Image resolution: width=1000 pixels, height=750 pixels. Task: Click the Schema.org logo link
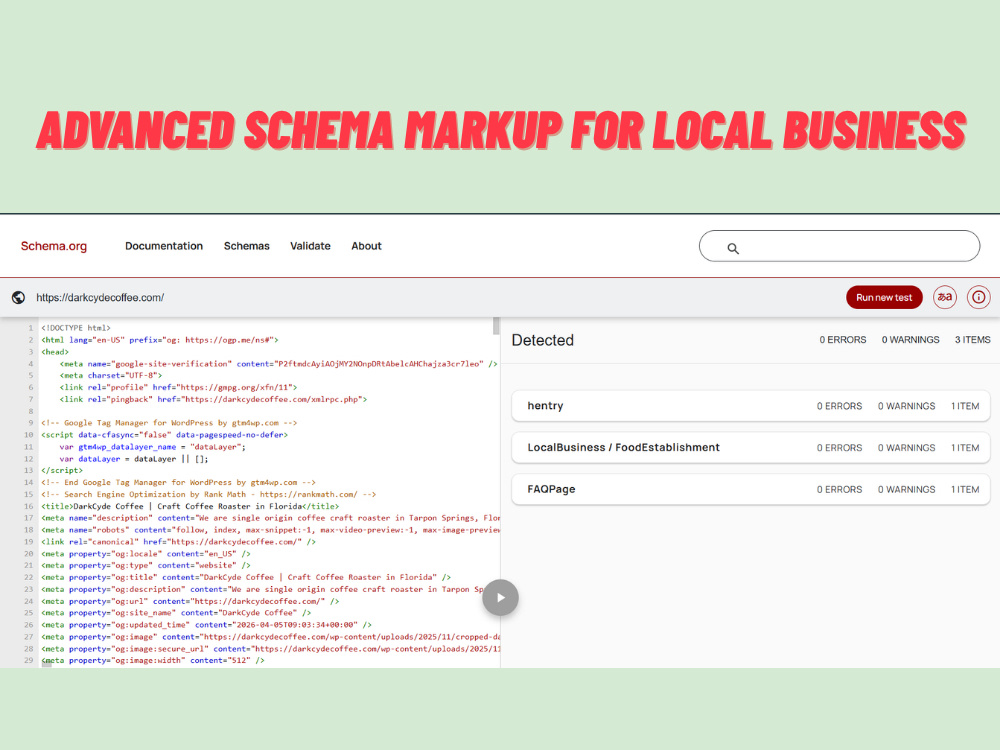click(x=54, y=246)
